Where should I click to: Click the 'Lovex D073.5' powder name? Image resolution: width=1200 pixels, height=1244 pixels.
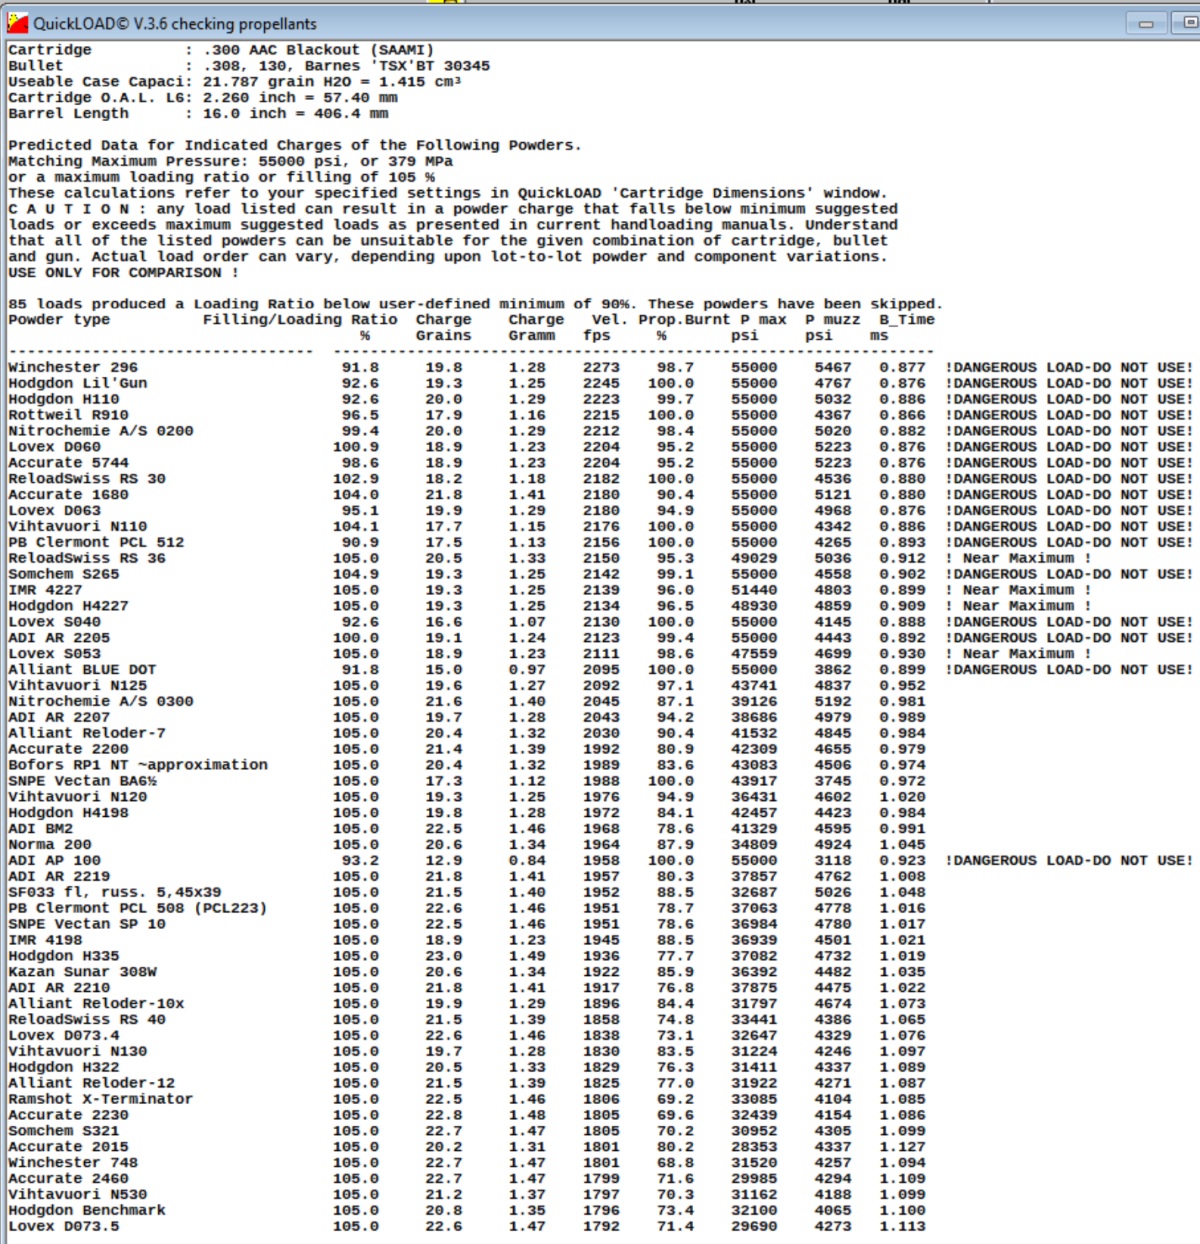coord(64,1226)
